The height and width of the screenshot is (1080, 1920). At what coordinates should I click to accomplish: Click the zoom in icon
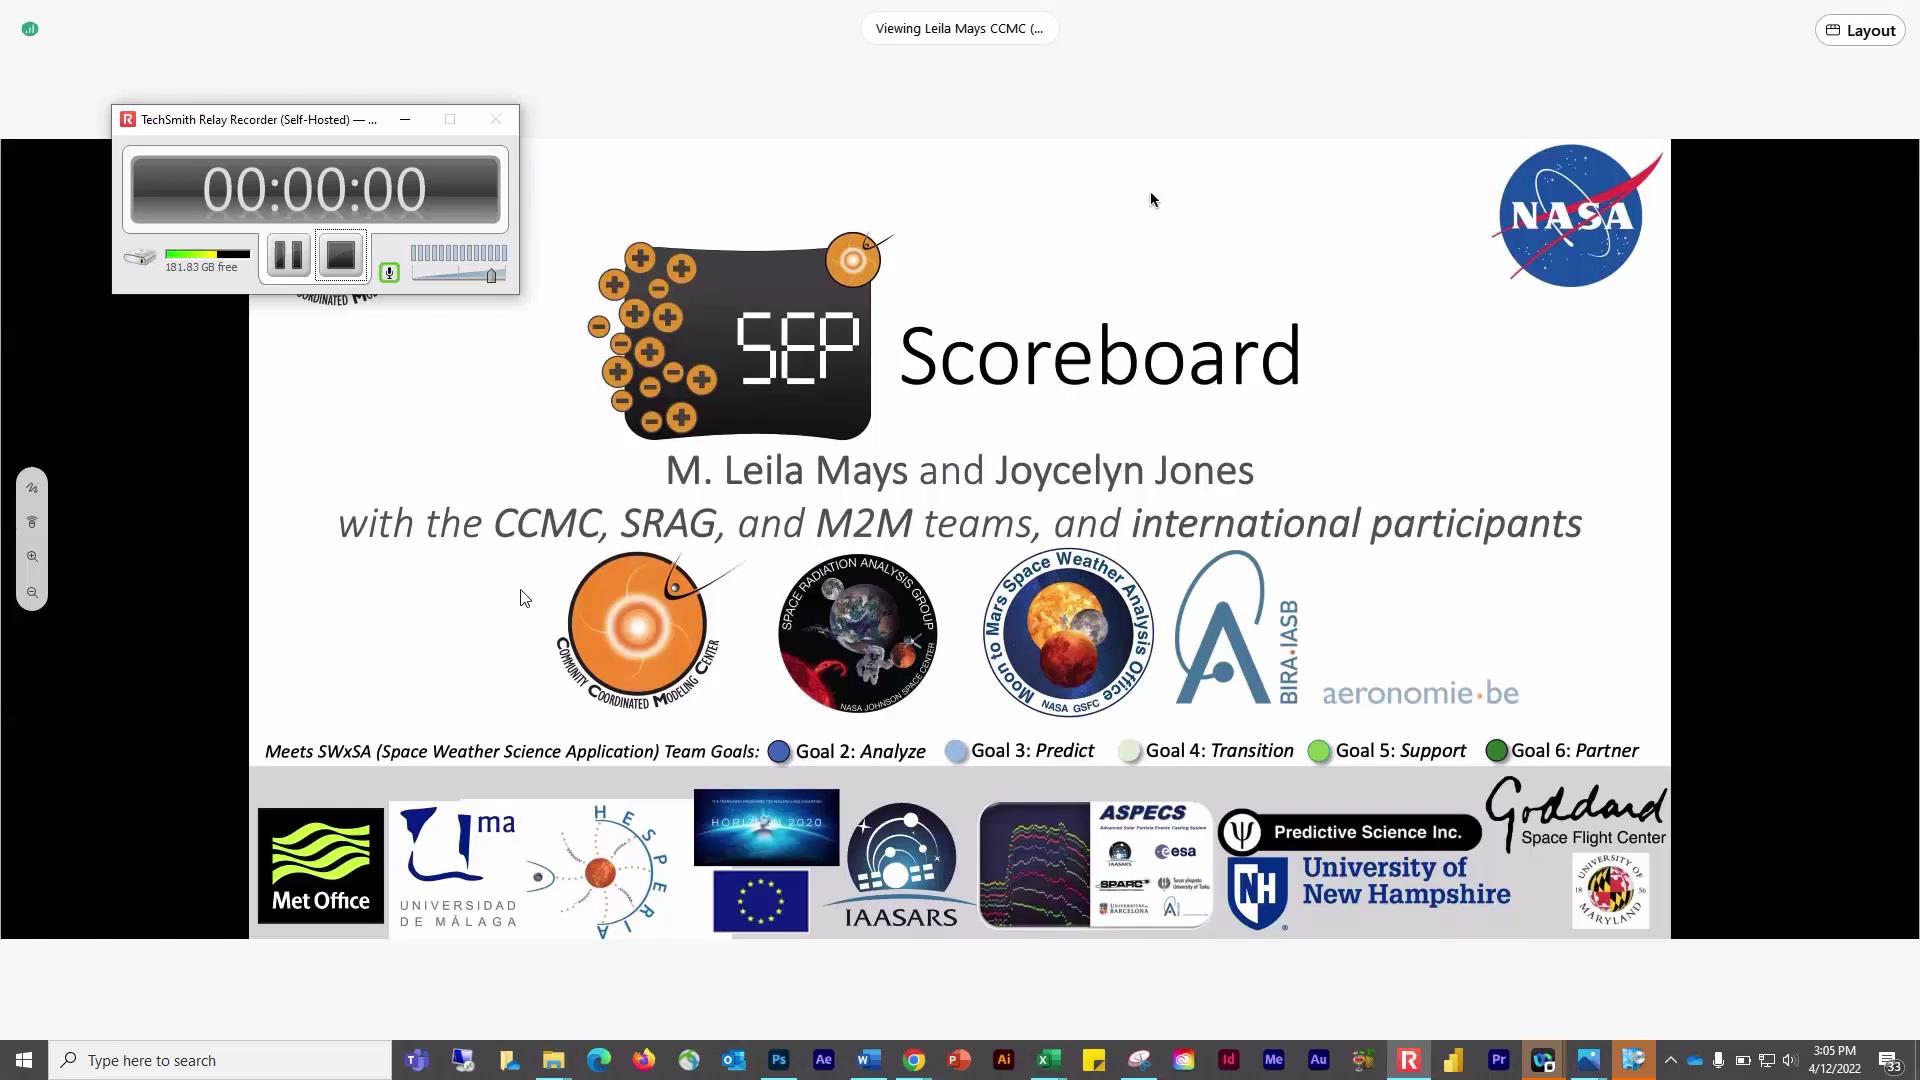[32, 557]
